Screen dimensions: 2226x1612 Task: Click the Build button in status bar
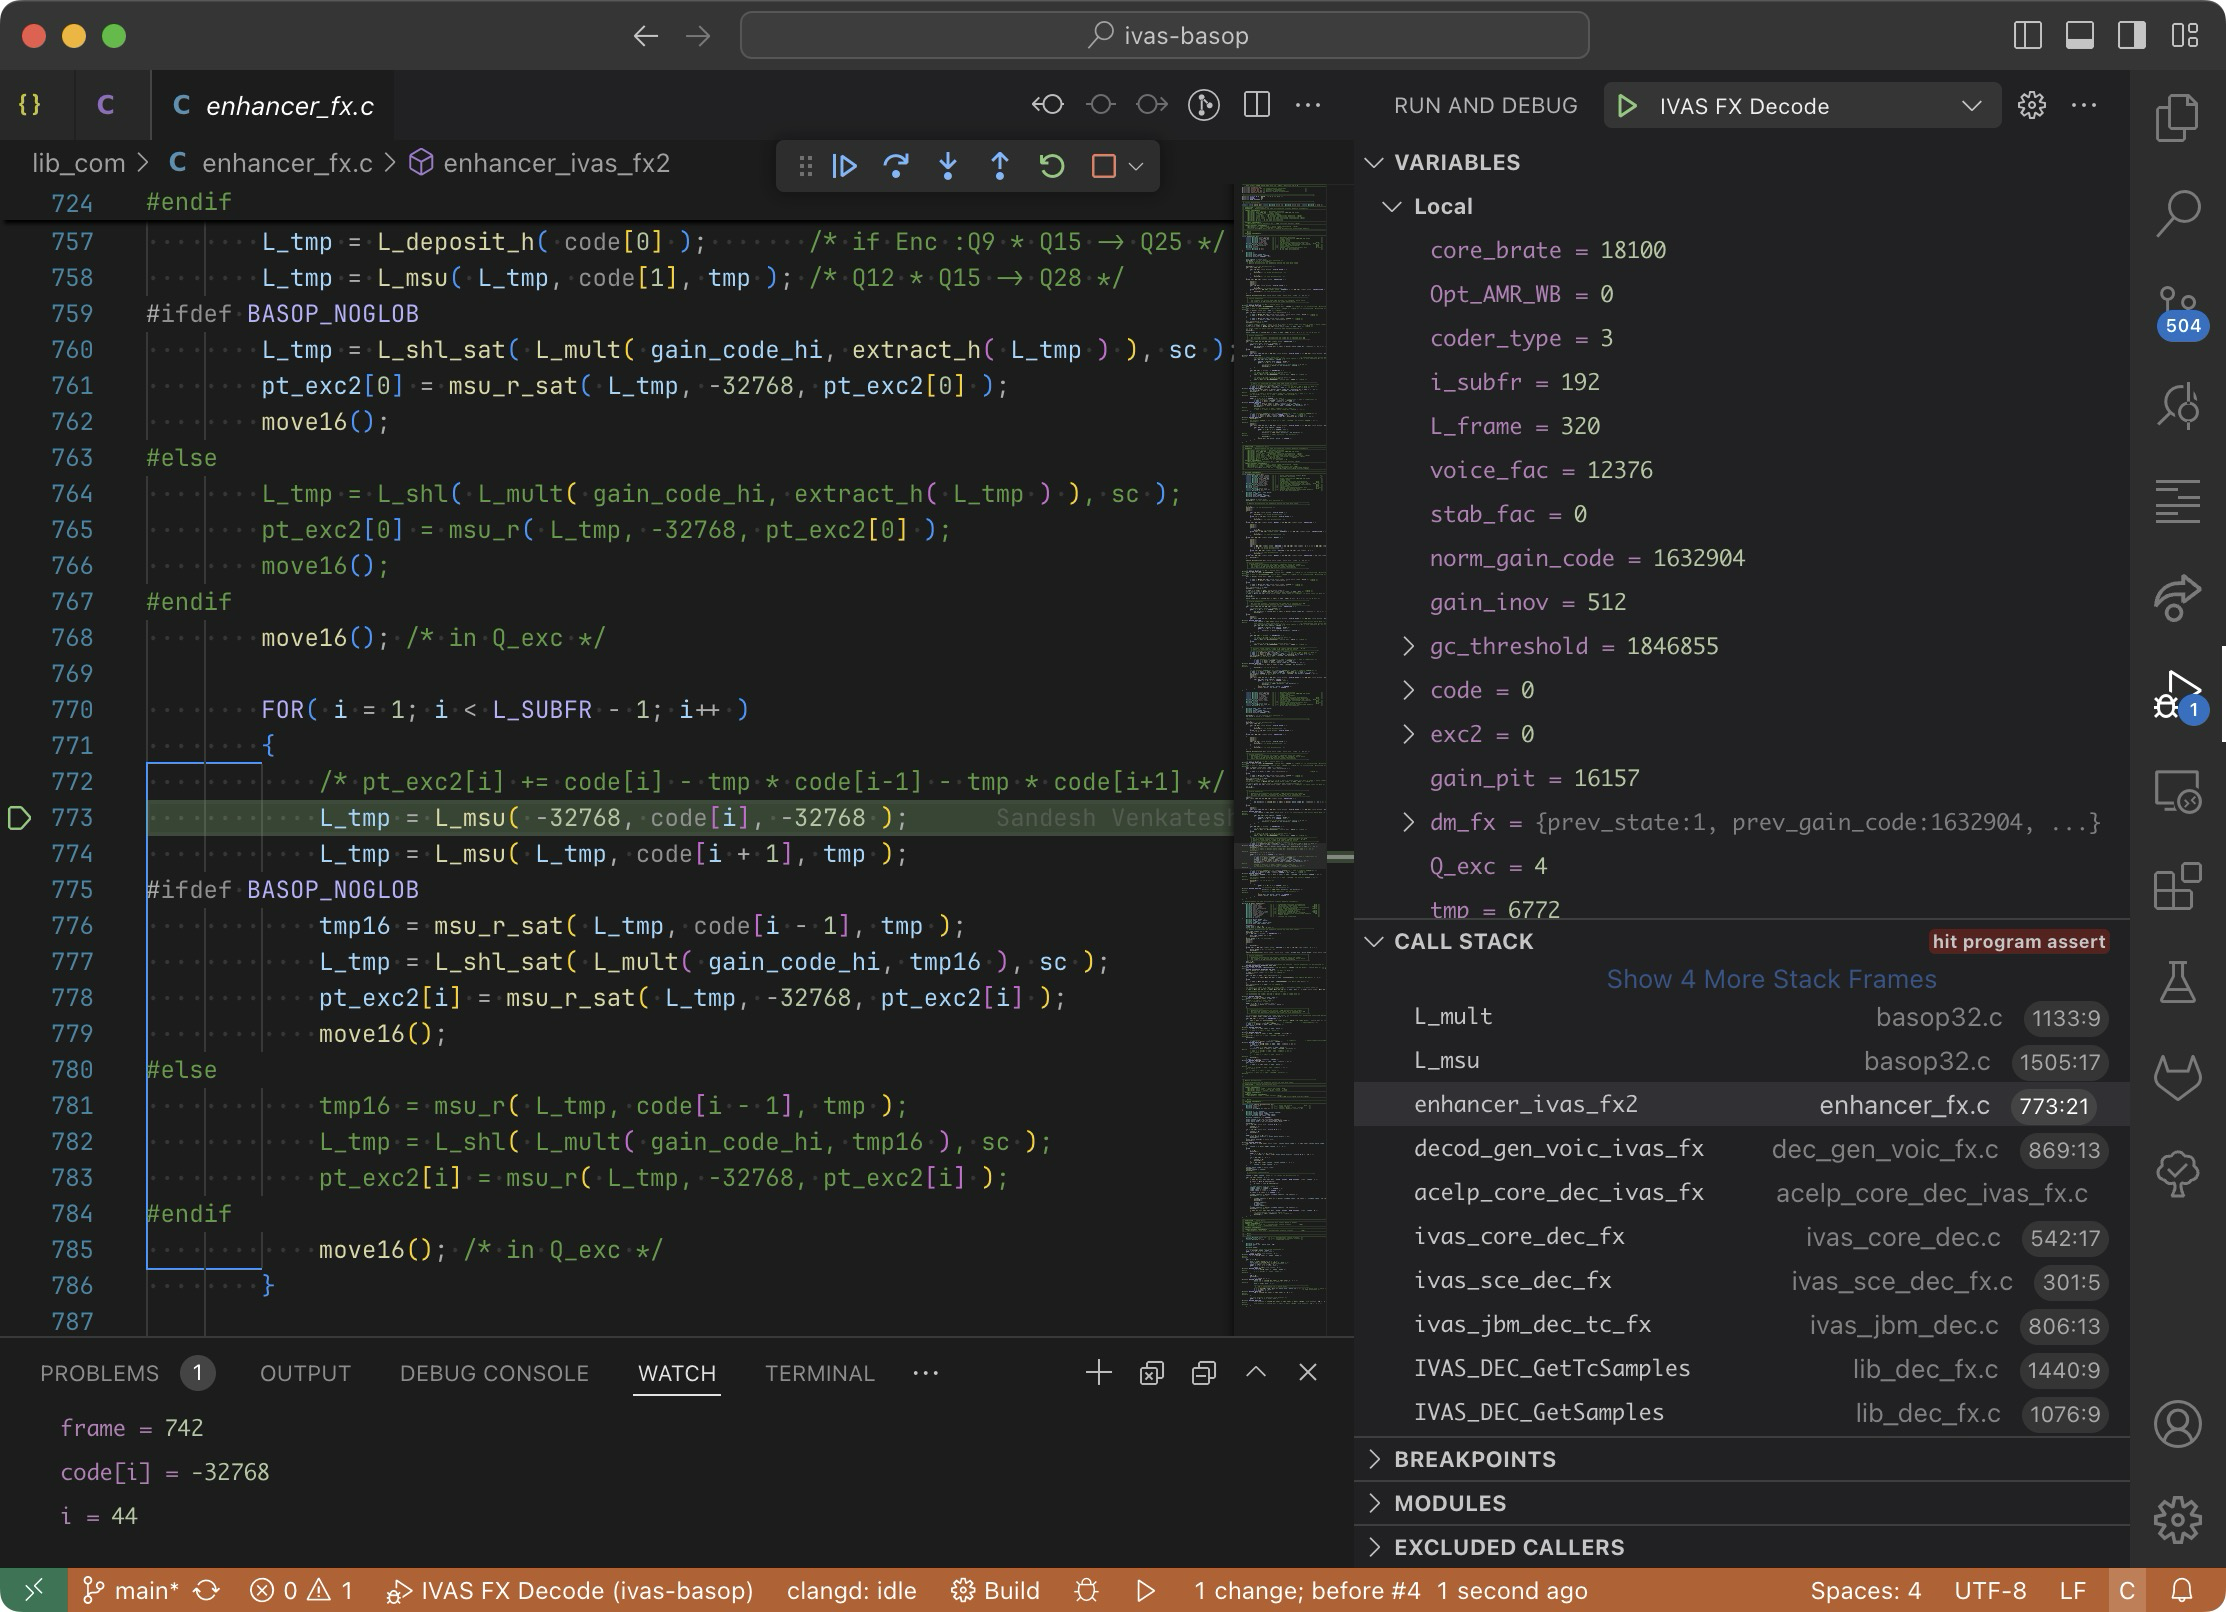[x=996, y=1590]
